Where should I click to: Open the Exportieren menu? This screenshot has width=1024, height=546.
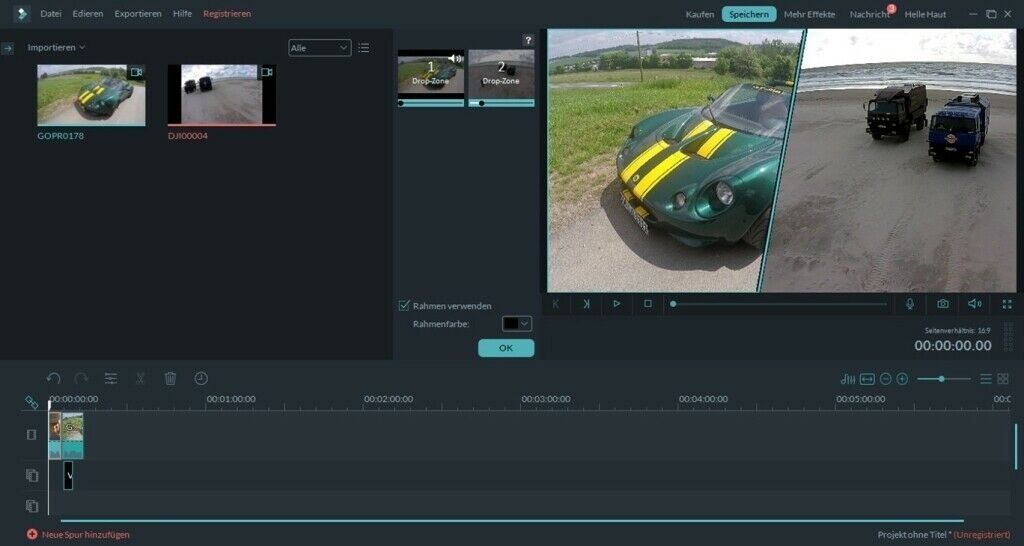[x=138, y=14]
